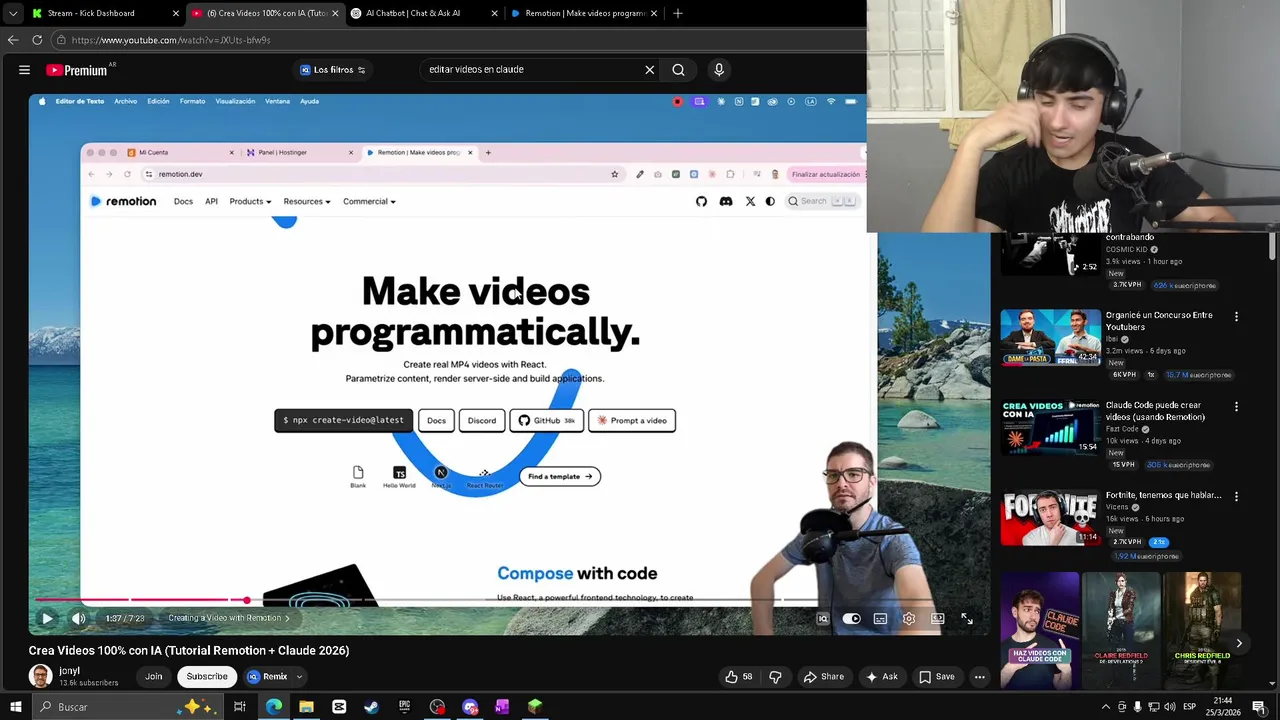Open jonyl channel avatar
This screenshot has width=1280, height=720.
point(40,676)
